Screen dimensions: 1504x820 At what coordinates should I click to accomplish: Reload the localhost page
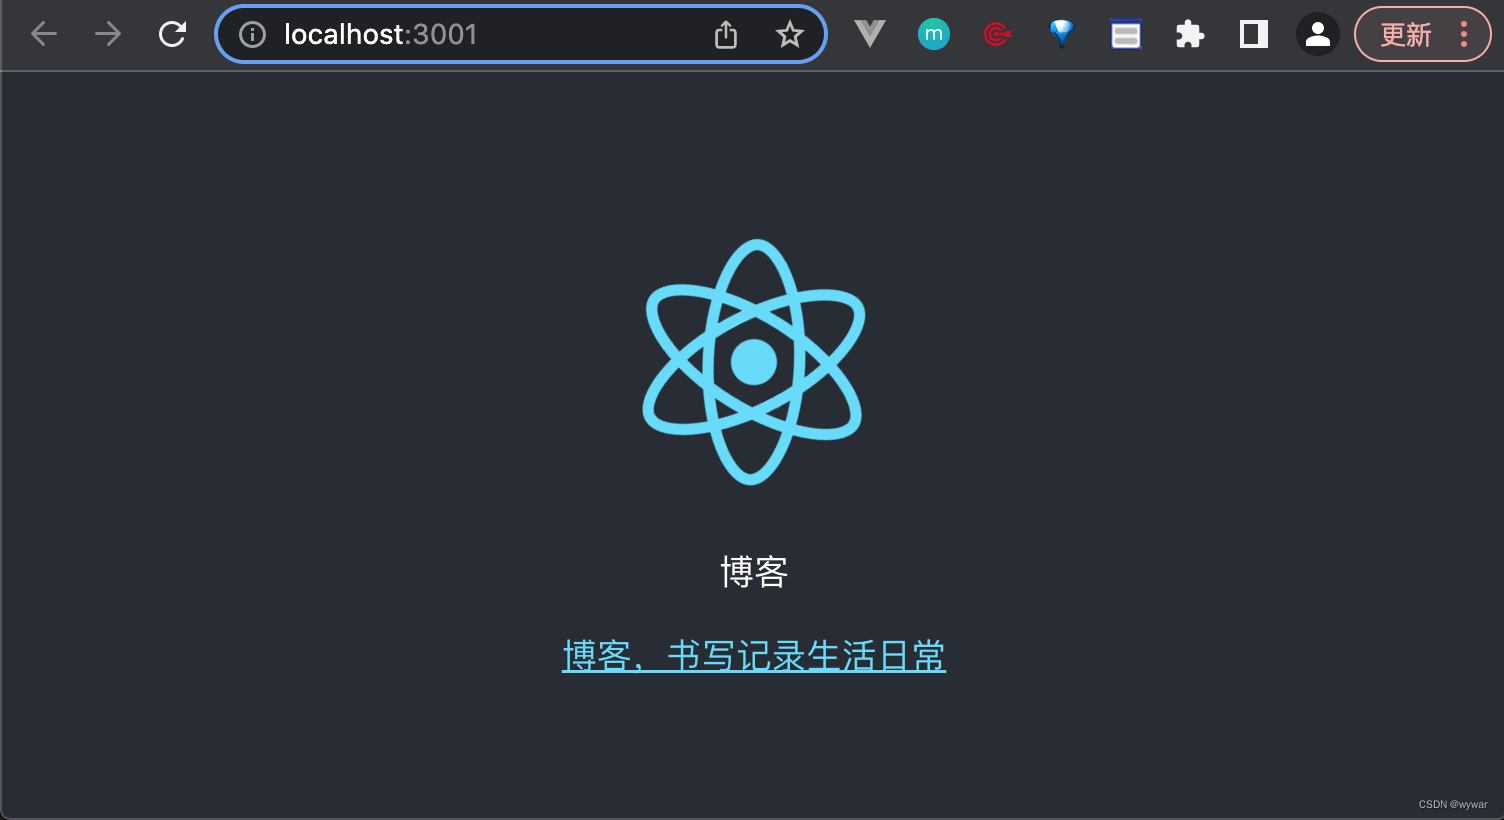click(x=172, y=34)
